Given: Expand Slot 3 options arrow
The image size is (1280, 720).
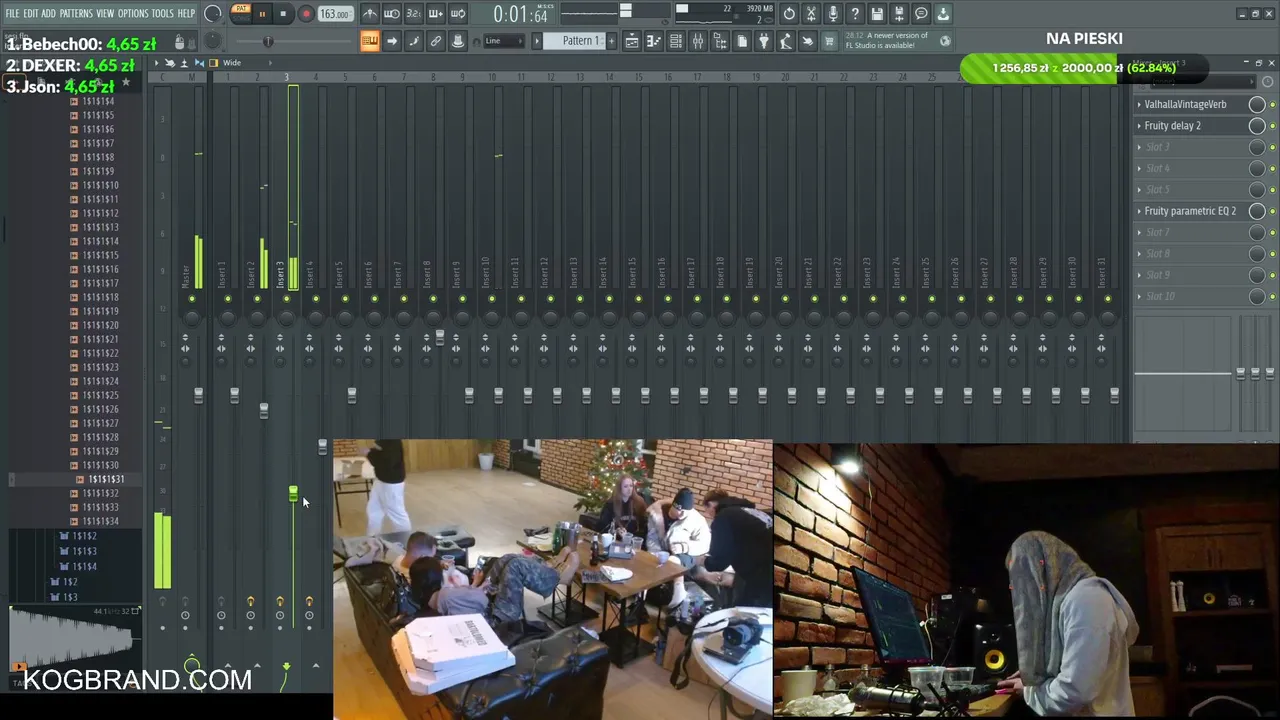Looking at the screenshot, I should pyautogui.click(x=1139, y=147).
